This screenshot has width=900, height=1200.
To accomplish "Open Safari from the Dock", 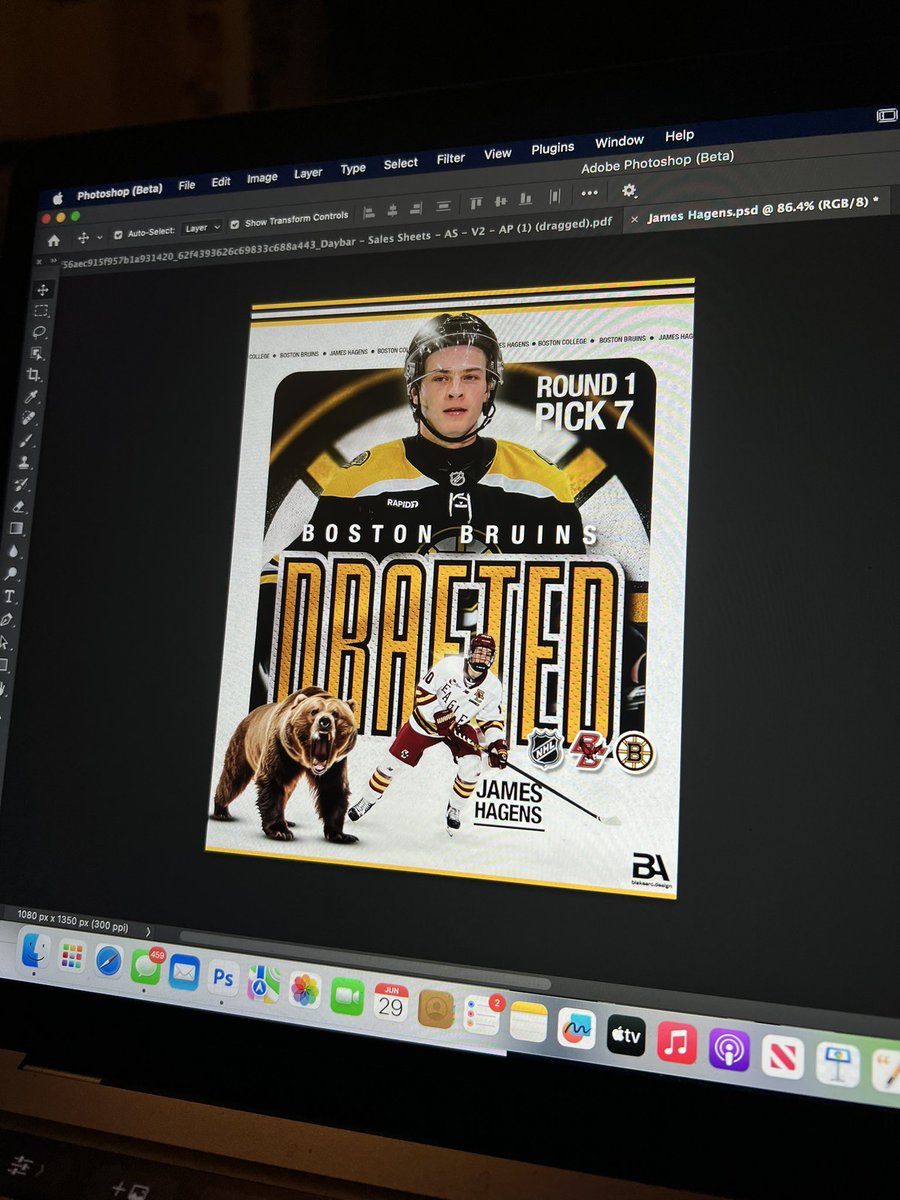I will tap(109, 960).
